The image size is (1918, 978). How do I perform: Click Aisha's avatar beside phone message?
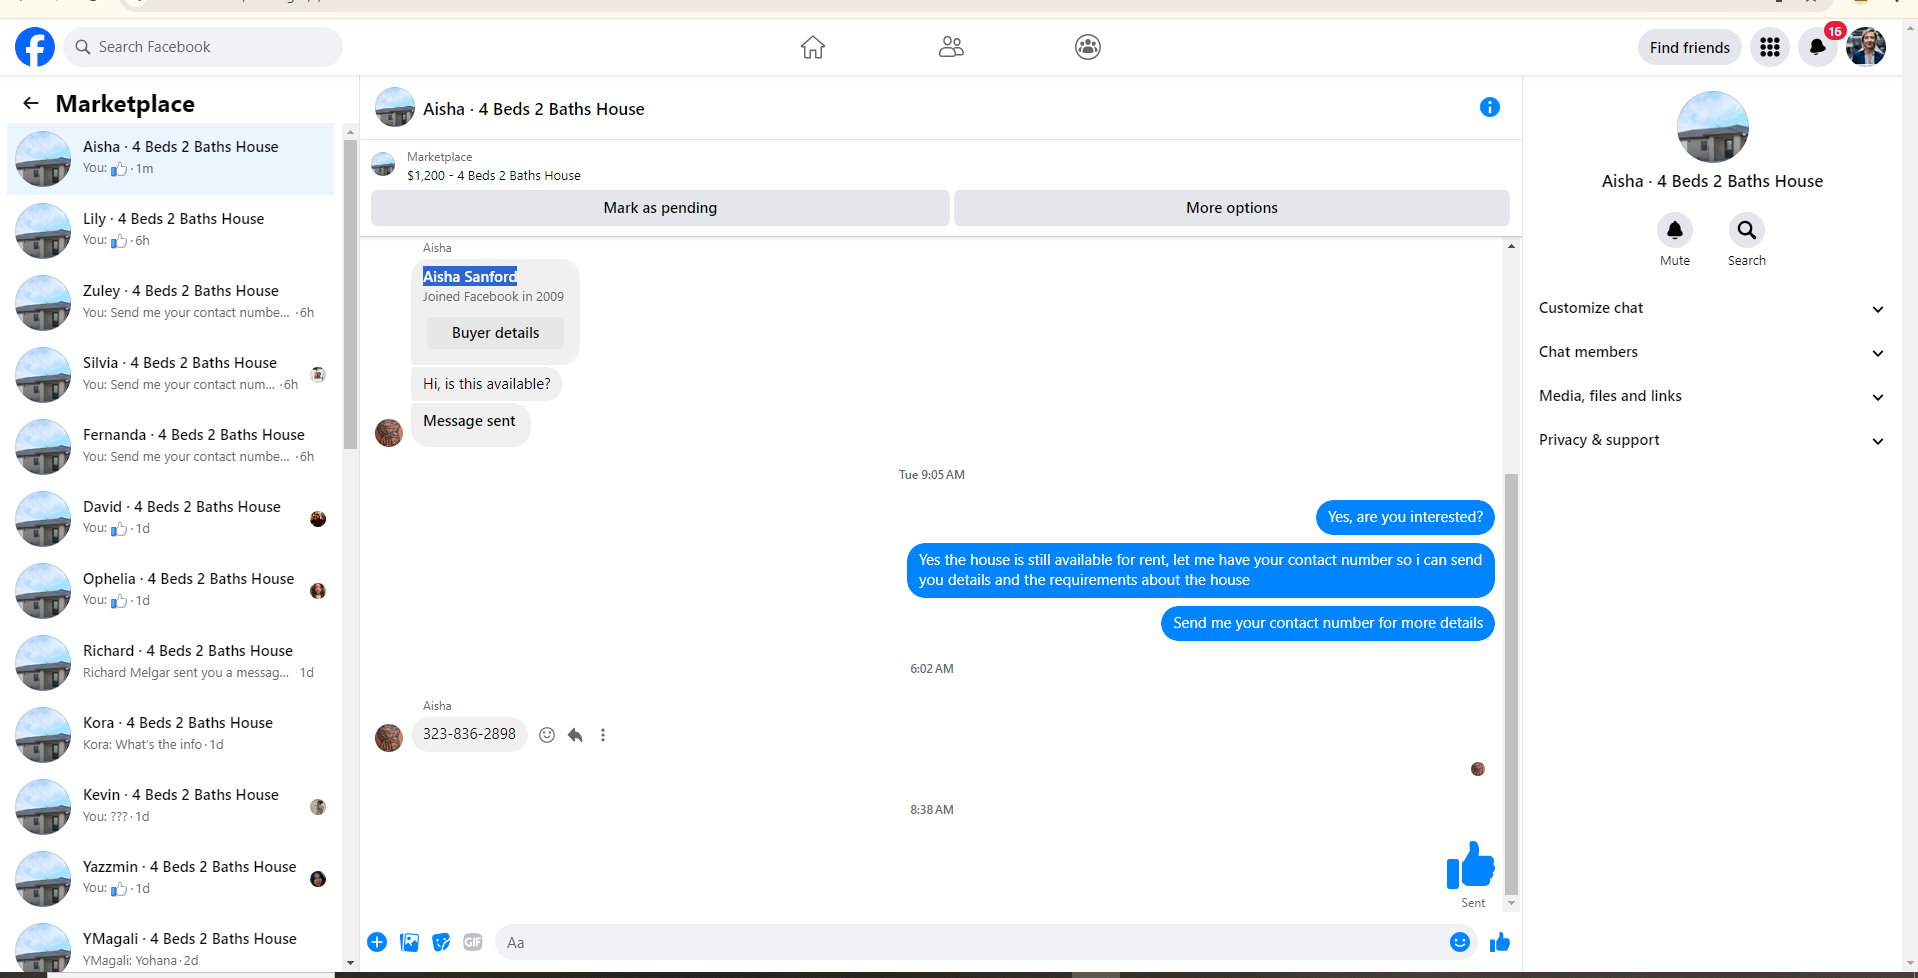pos(389,738)
